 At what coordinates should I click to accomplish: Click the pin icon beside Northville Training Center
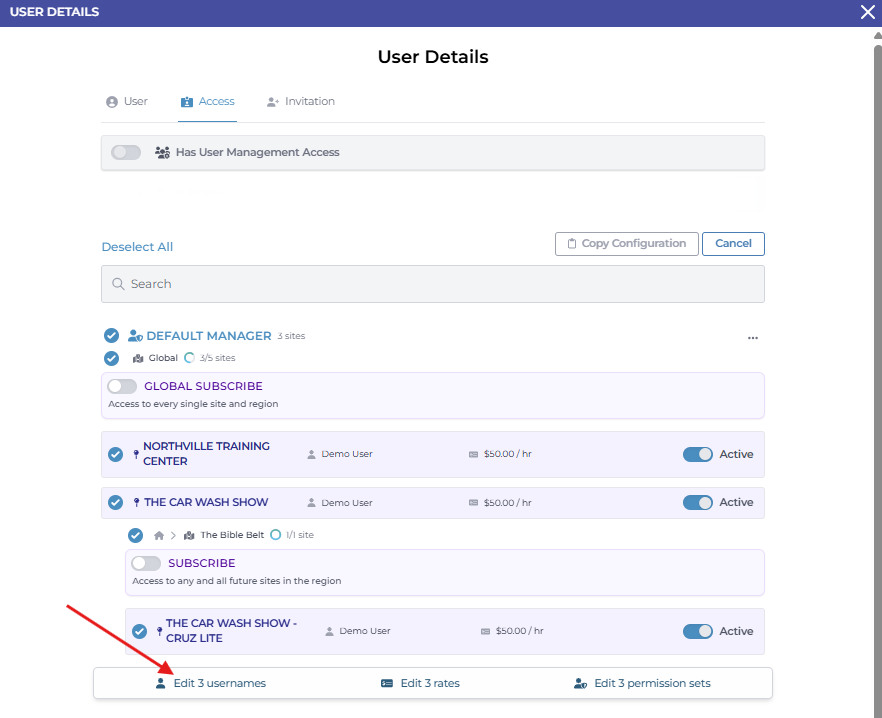pyautogui.click(x=136, y=454)
